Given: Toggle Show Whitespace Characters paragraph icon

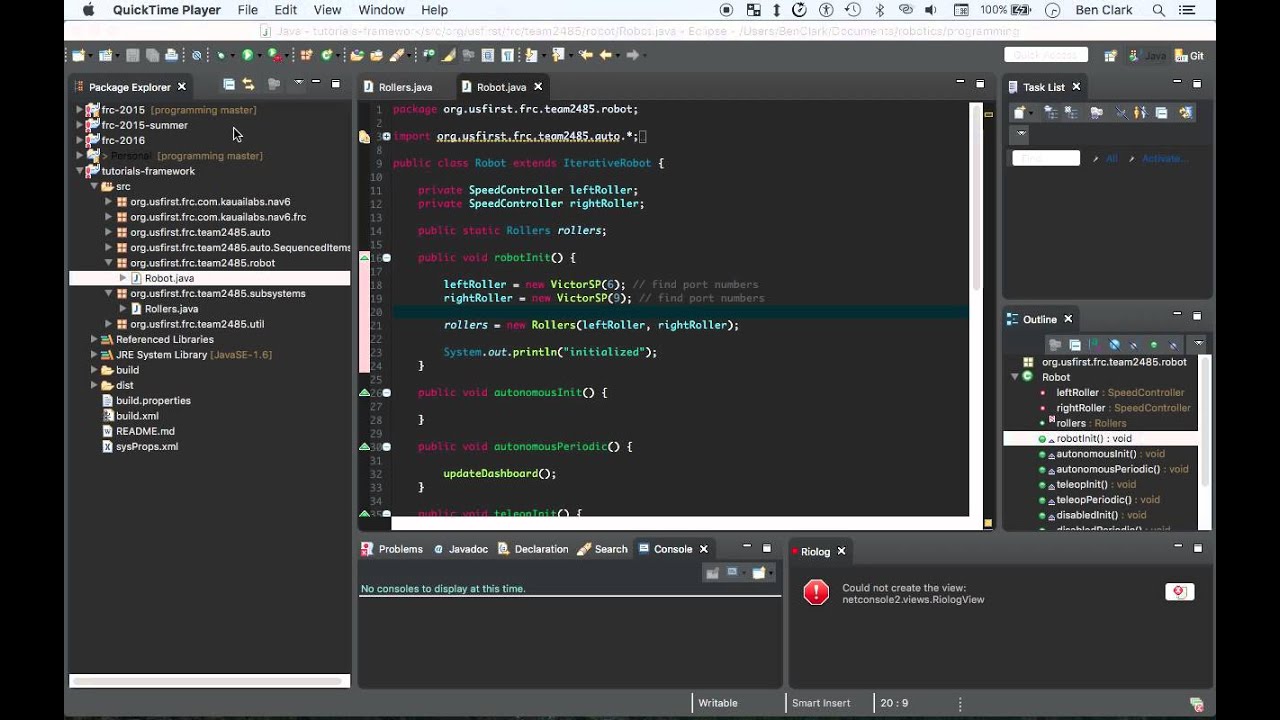Looking at the screenshot, I should click(x=507, y=55).
